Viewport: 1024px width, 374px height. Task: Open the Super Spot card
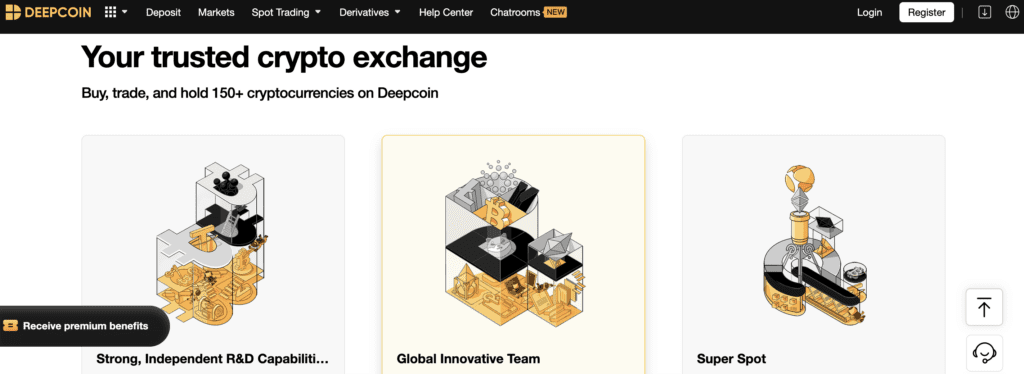[814, 255]
